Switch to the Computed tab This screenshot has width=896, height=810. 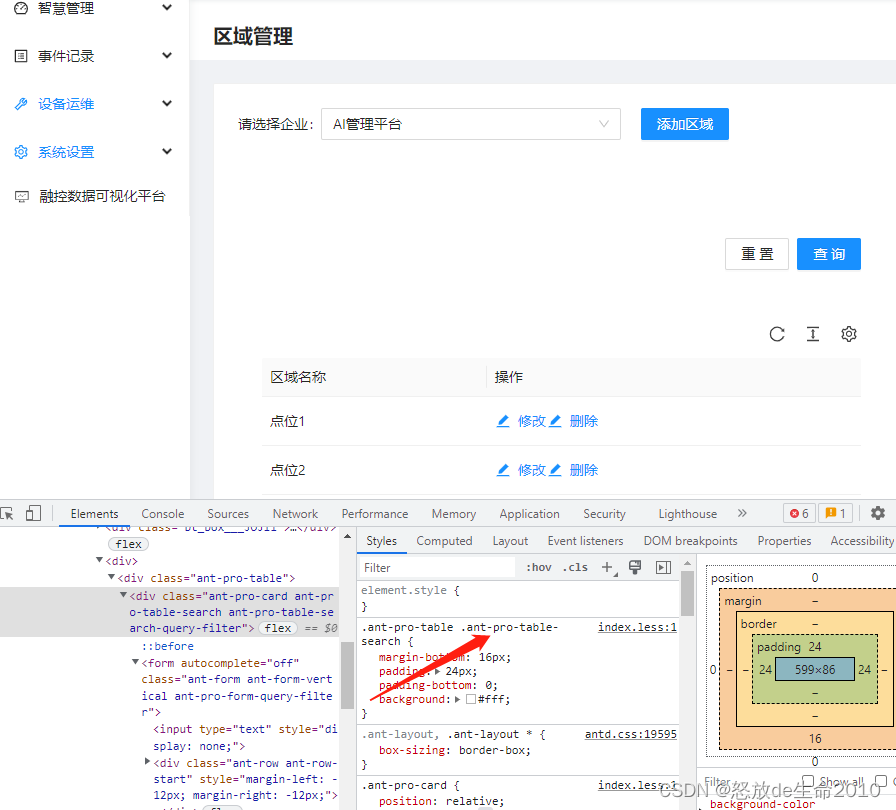click(444, 540)
